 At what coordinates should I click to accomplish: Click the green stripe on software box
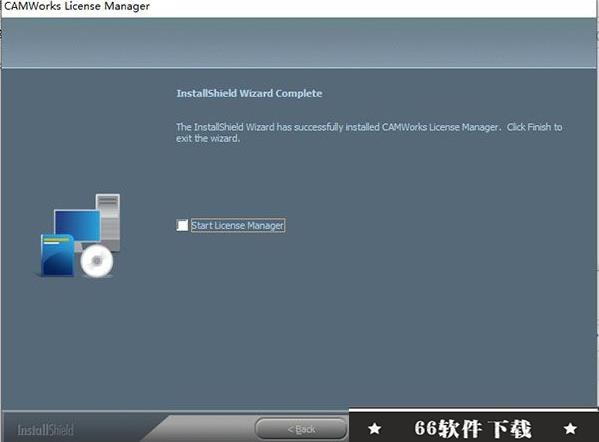click(57, 240)
